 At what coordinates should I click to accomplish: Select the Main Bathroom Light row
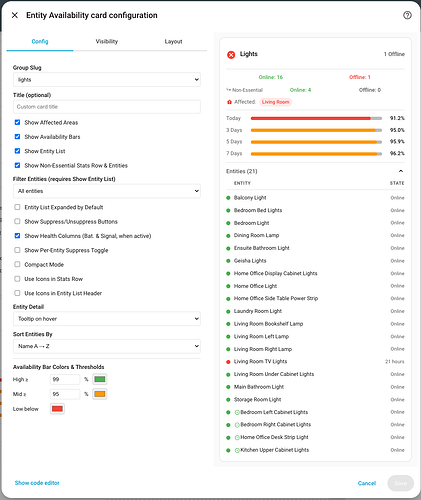315,387
